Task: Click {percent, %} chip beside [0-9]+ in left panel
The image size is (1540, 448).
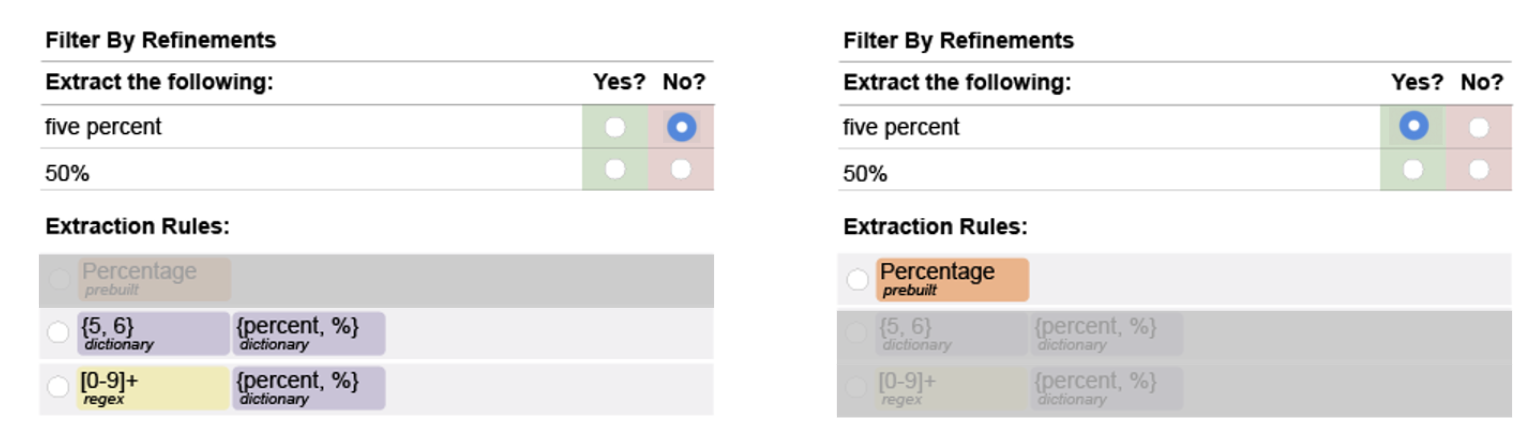Action: 308,387
